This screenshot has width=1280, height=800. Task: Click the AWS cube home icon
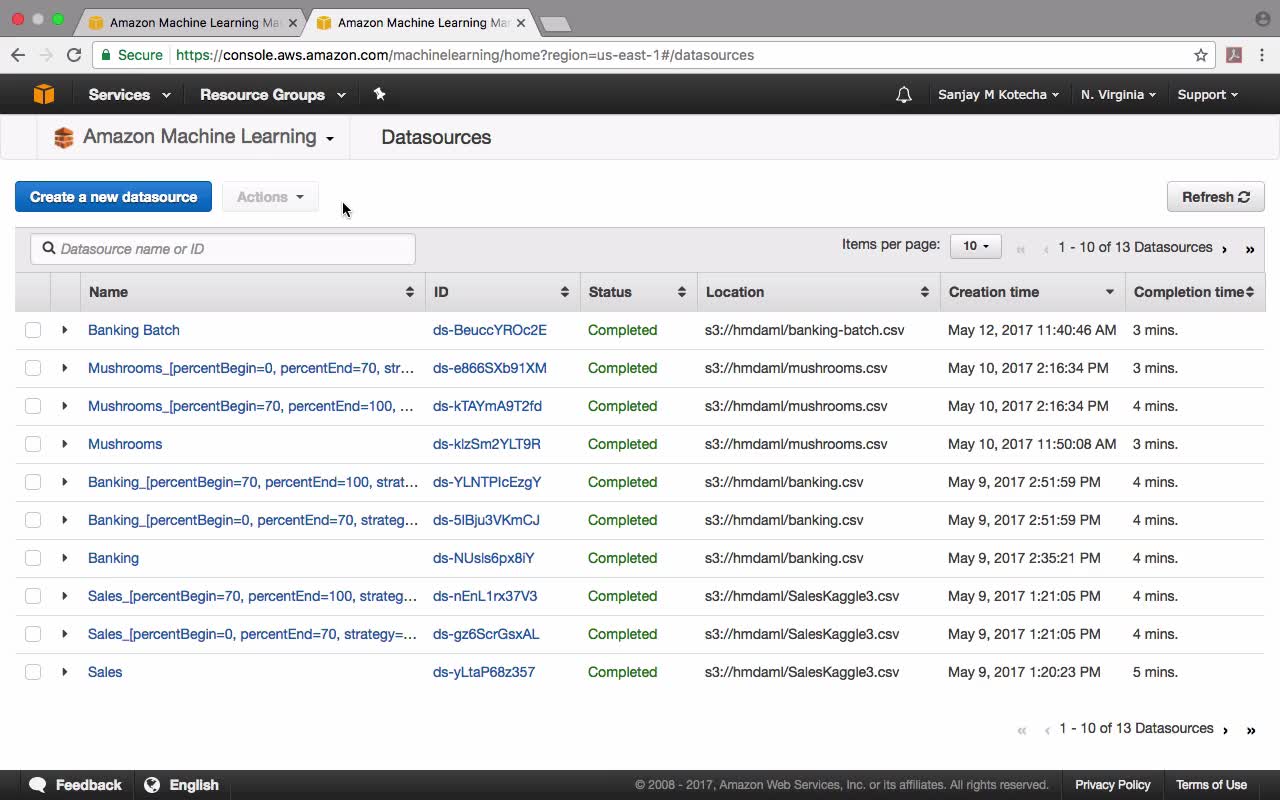[44, 94]
